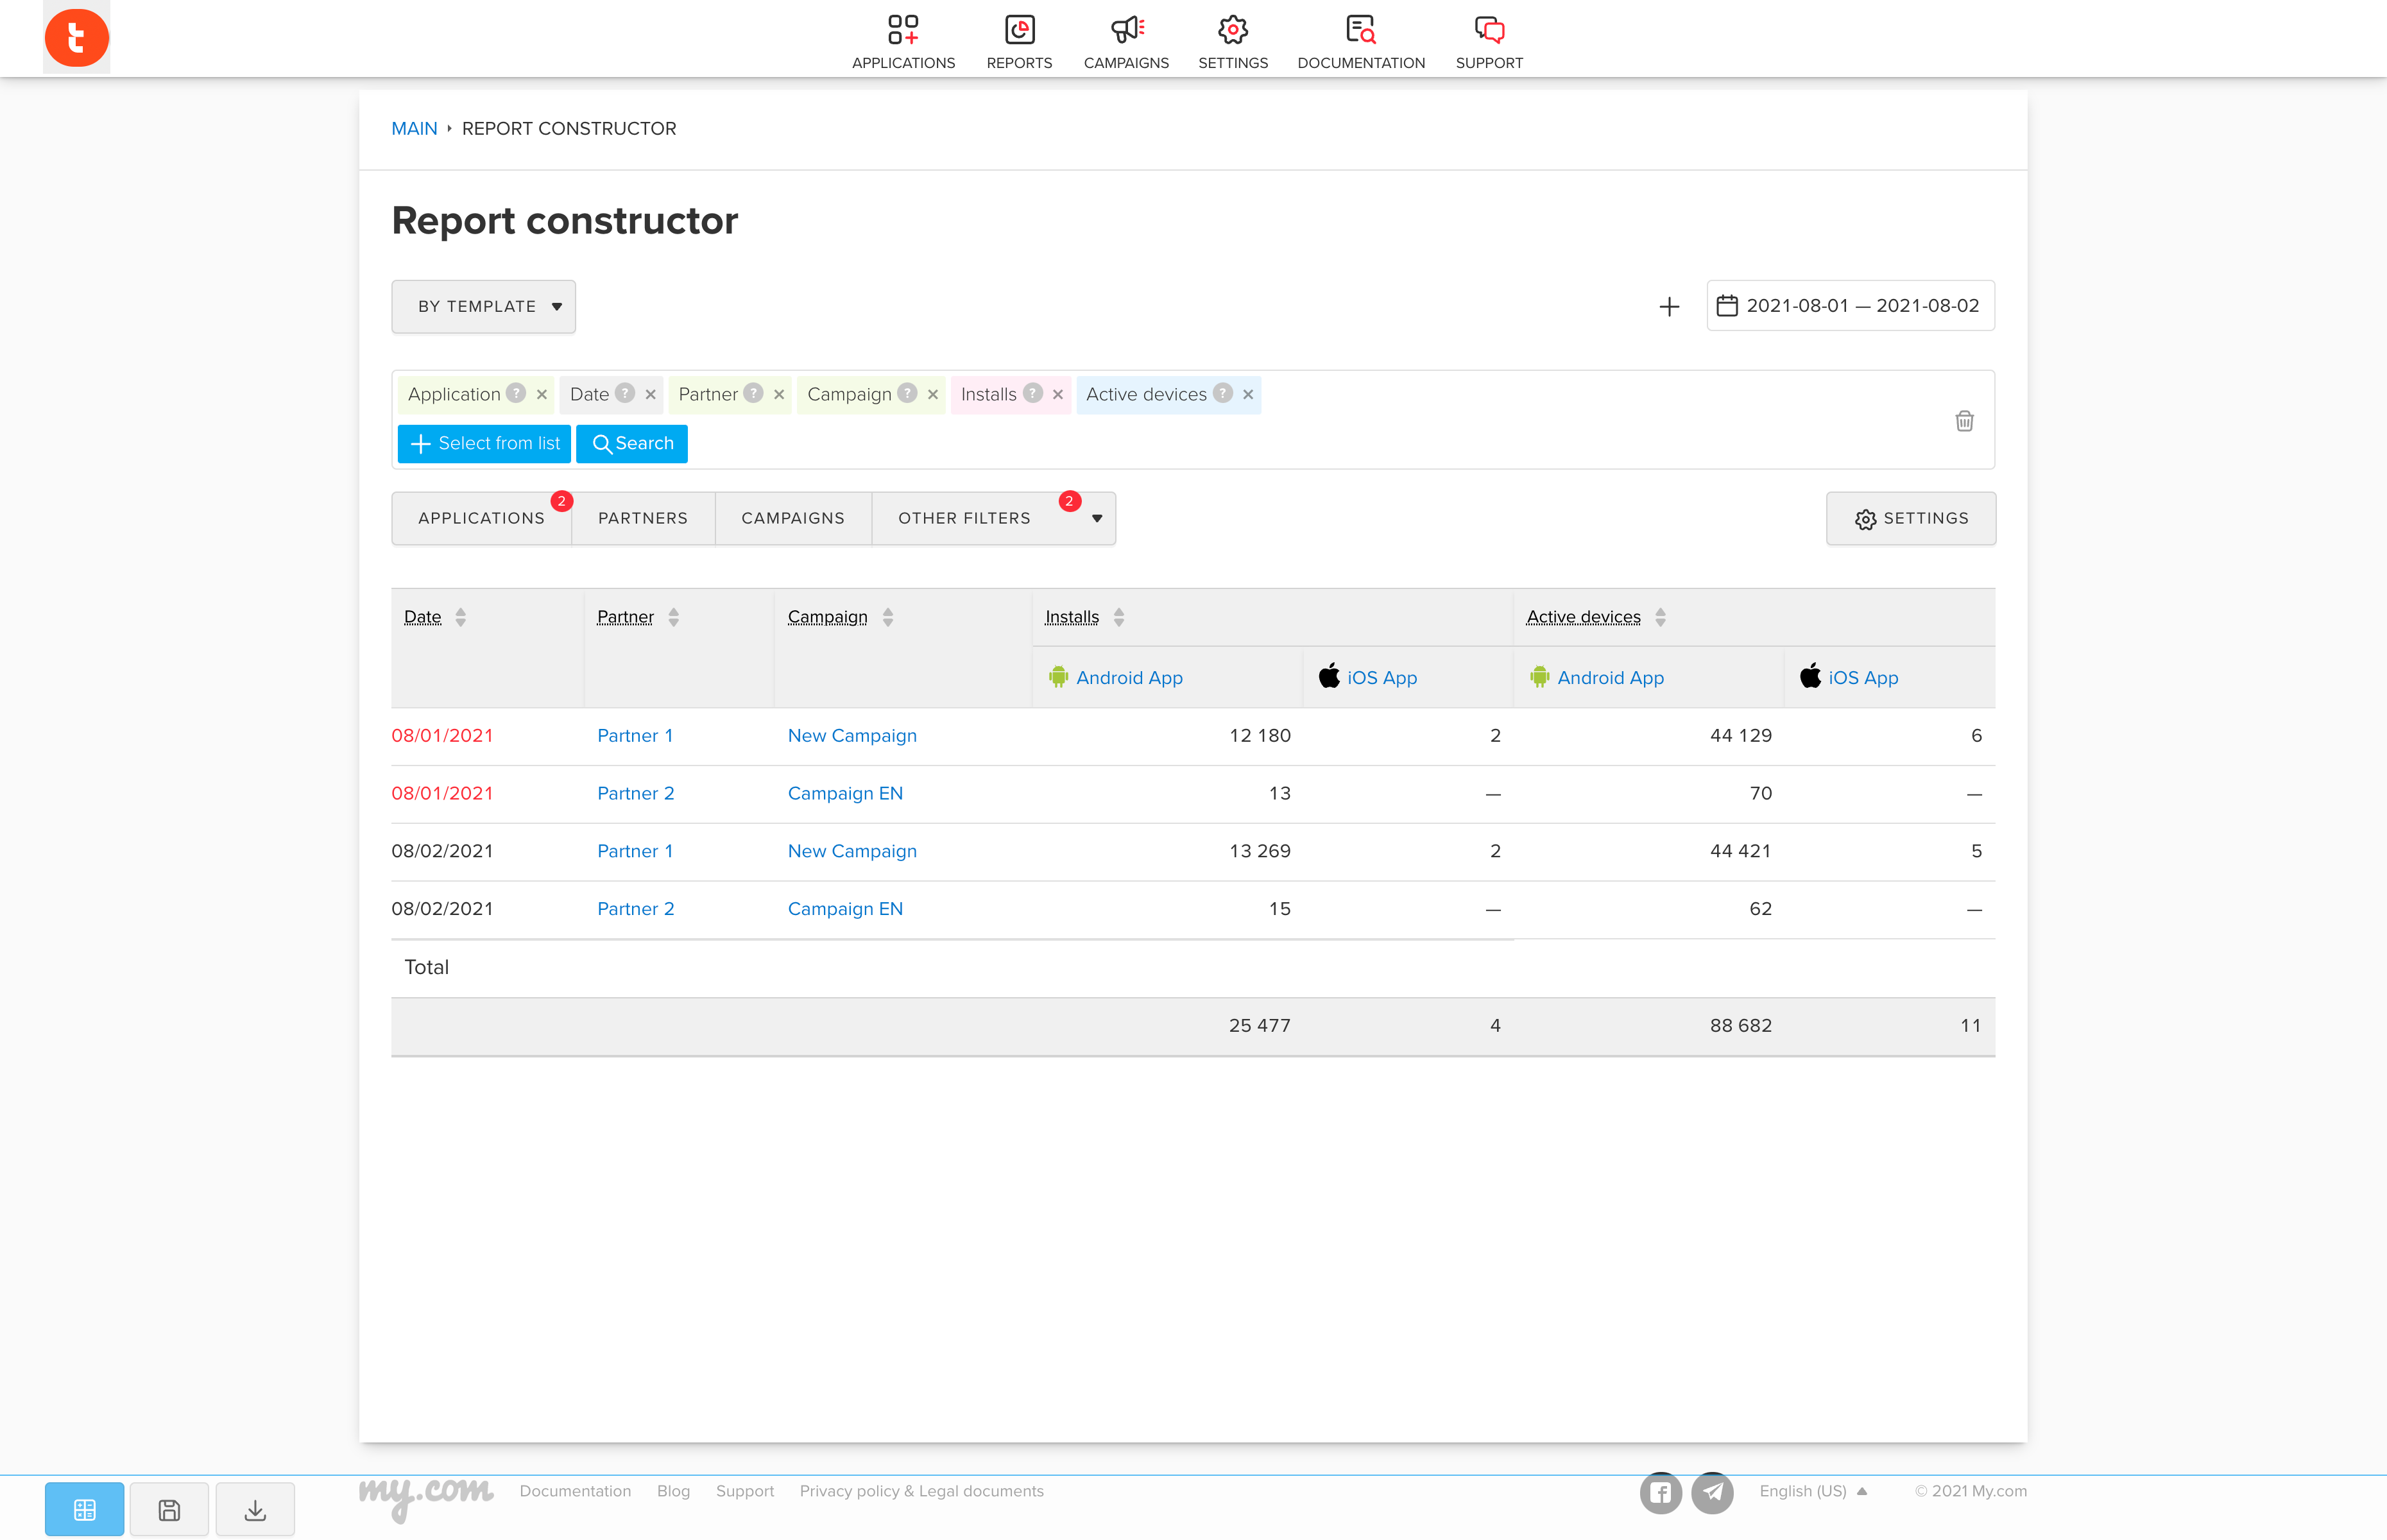Image resolution: width=2387 pixels, height=1540 pixels.
Task: Remove the Application chip
Action: 542,395
